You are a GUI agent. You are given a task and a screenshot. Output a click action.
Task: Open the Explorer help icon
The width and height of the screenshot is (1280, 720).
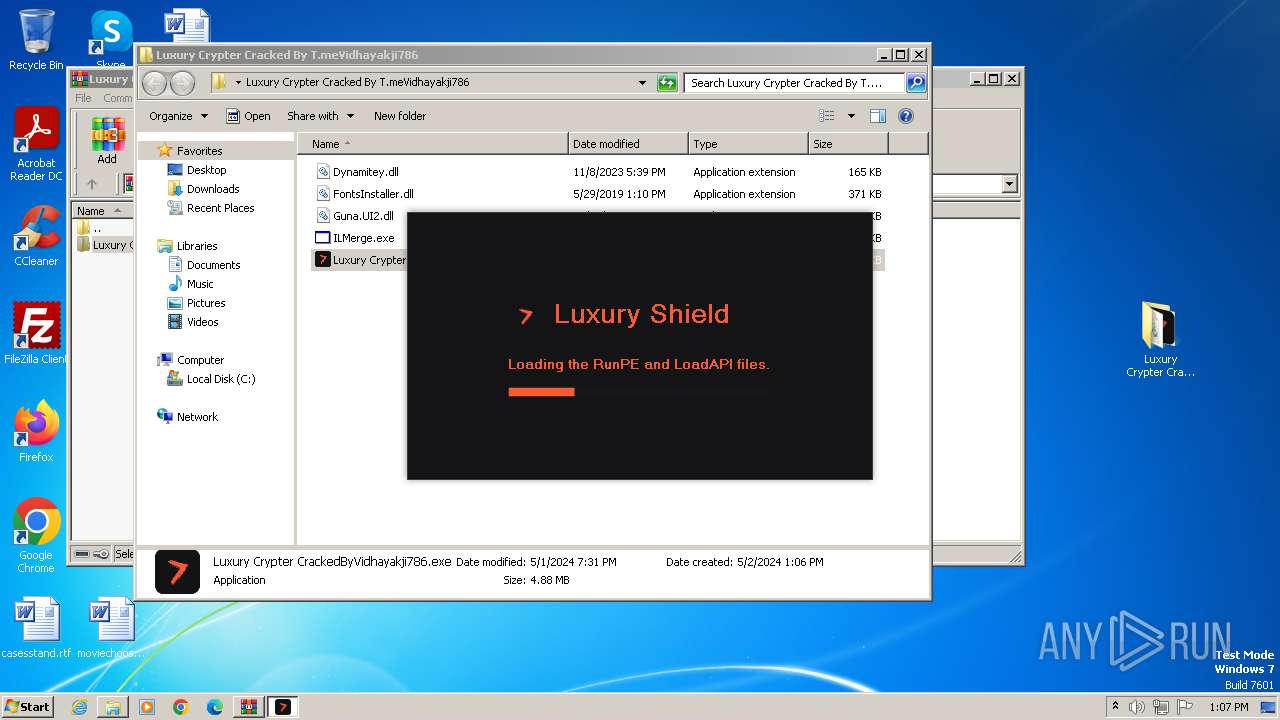[906, 116]
